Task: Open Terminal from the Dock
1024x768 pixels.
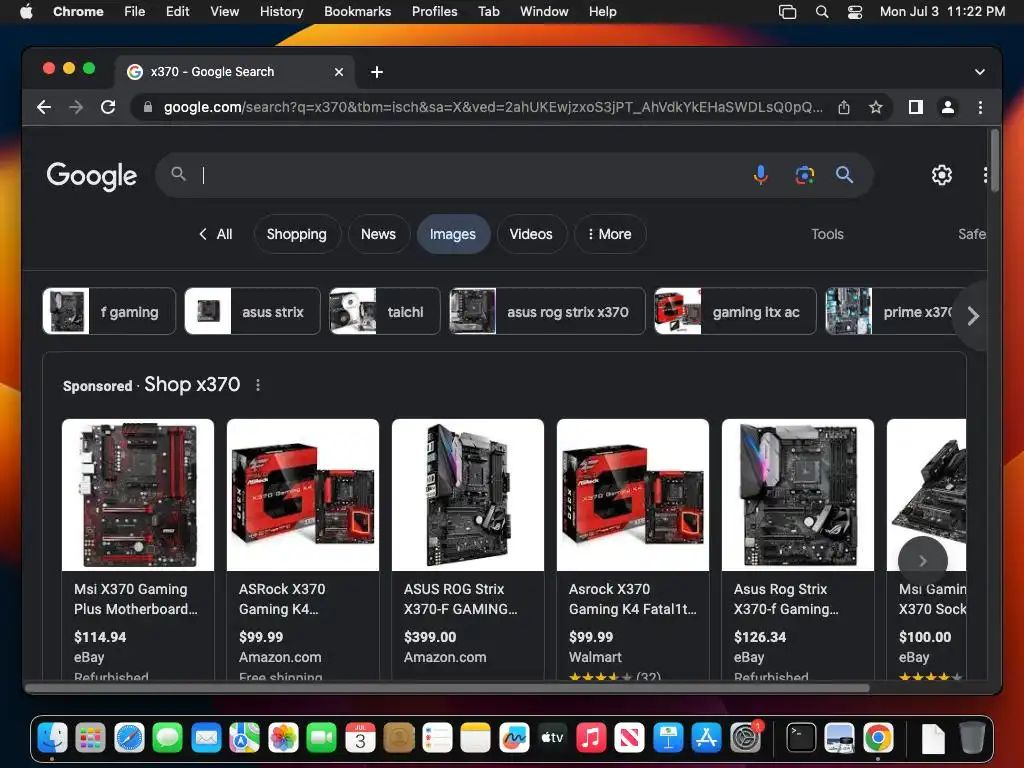Action: click(801, 738)
